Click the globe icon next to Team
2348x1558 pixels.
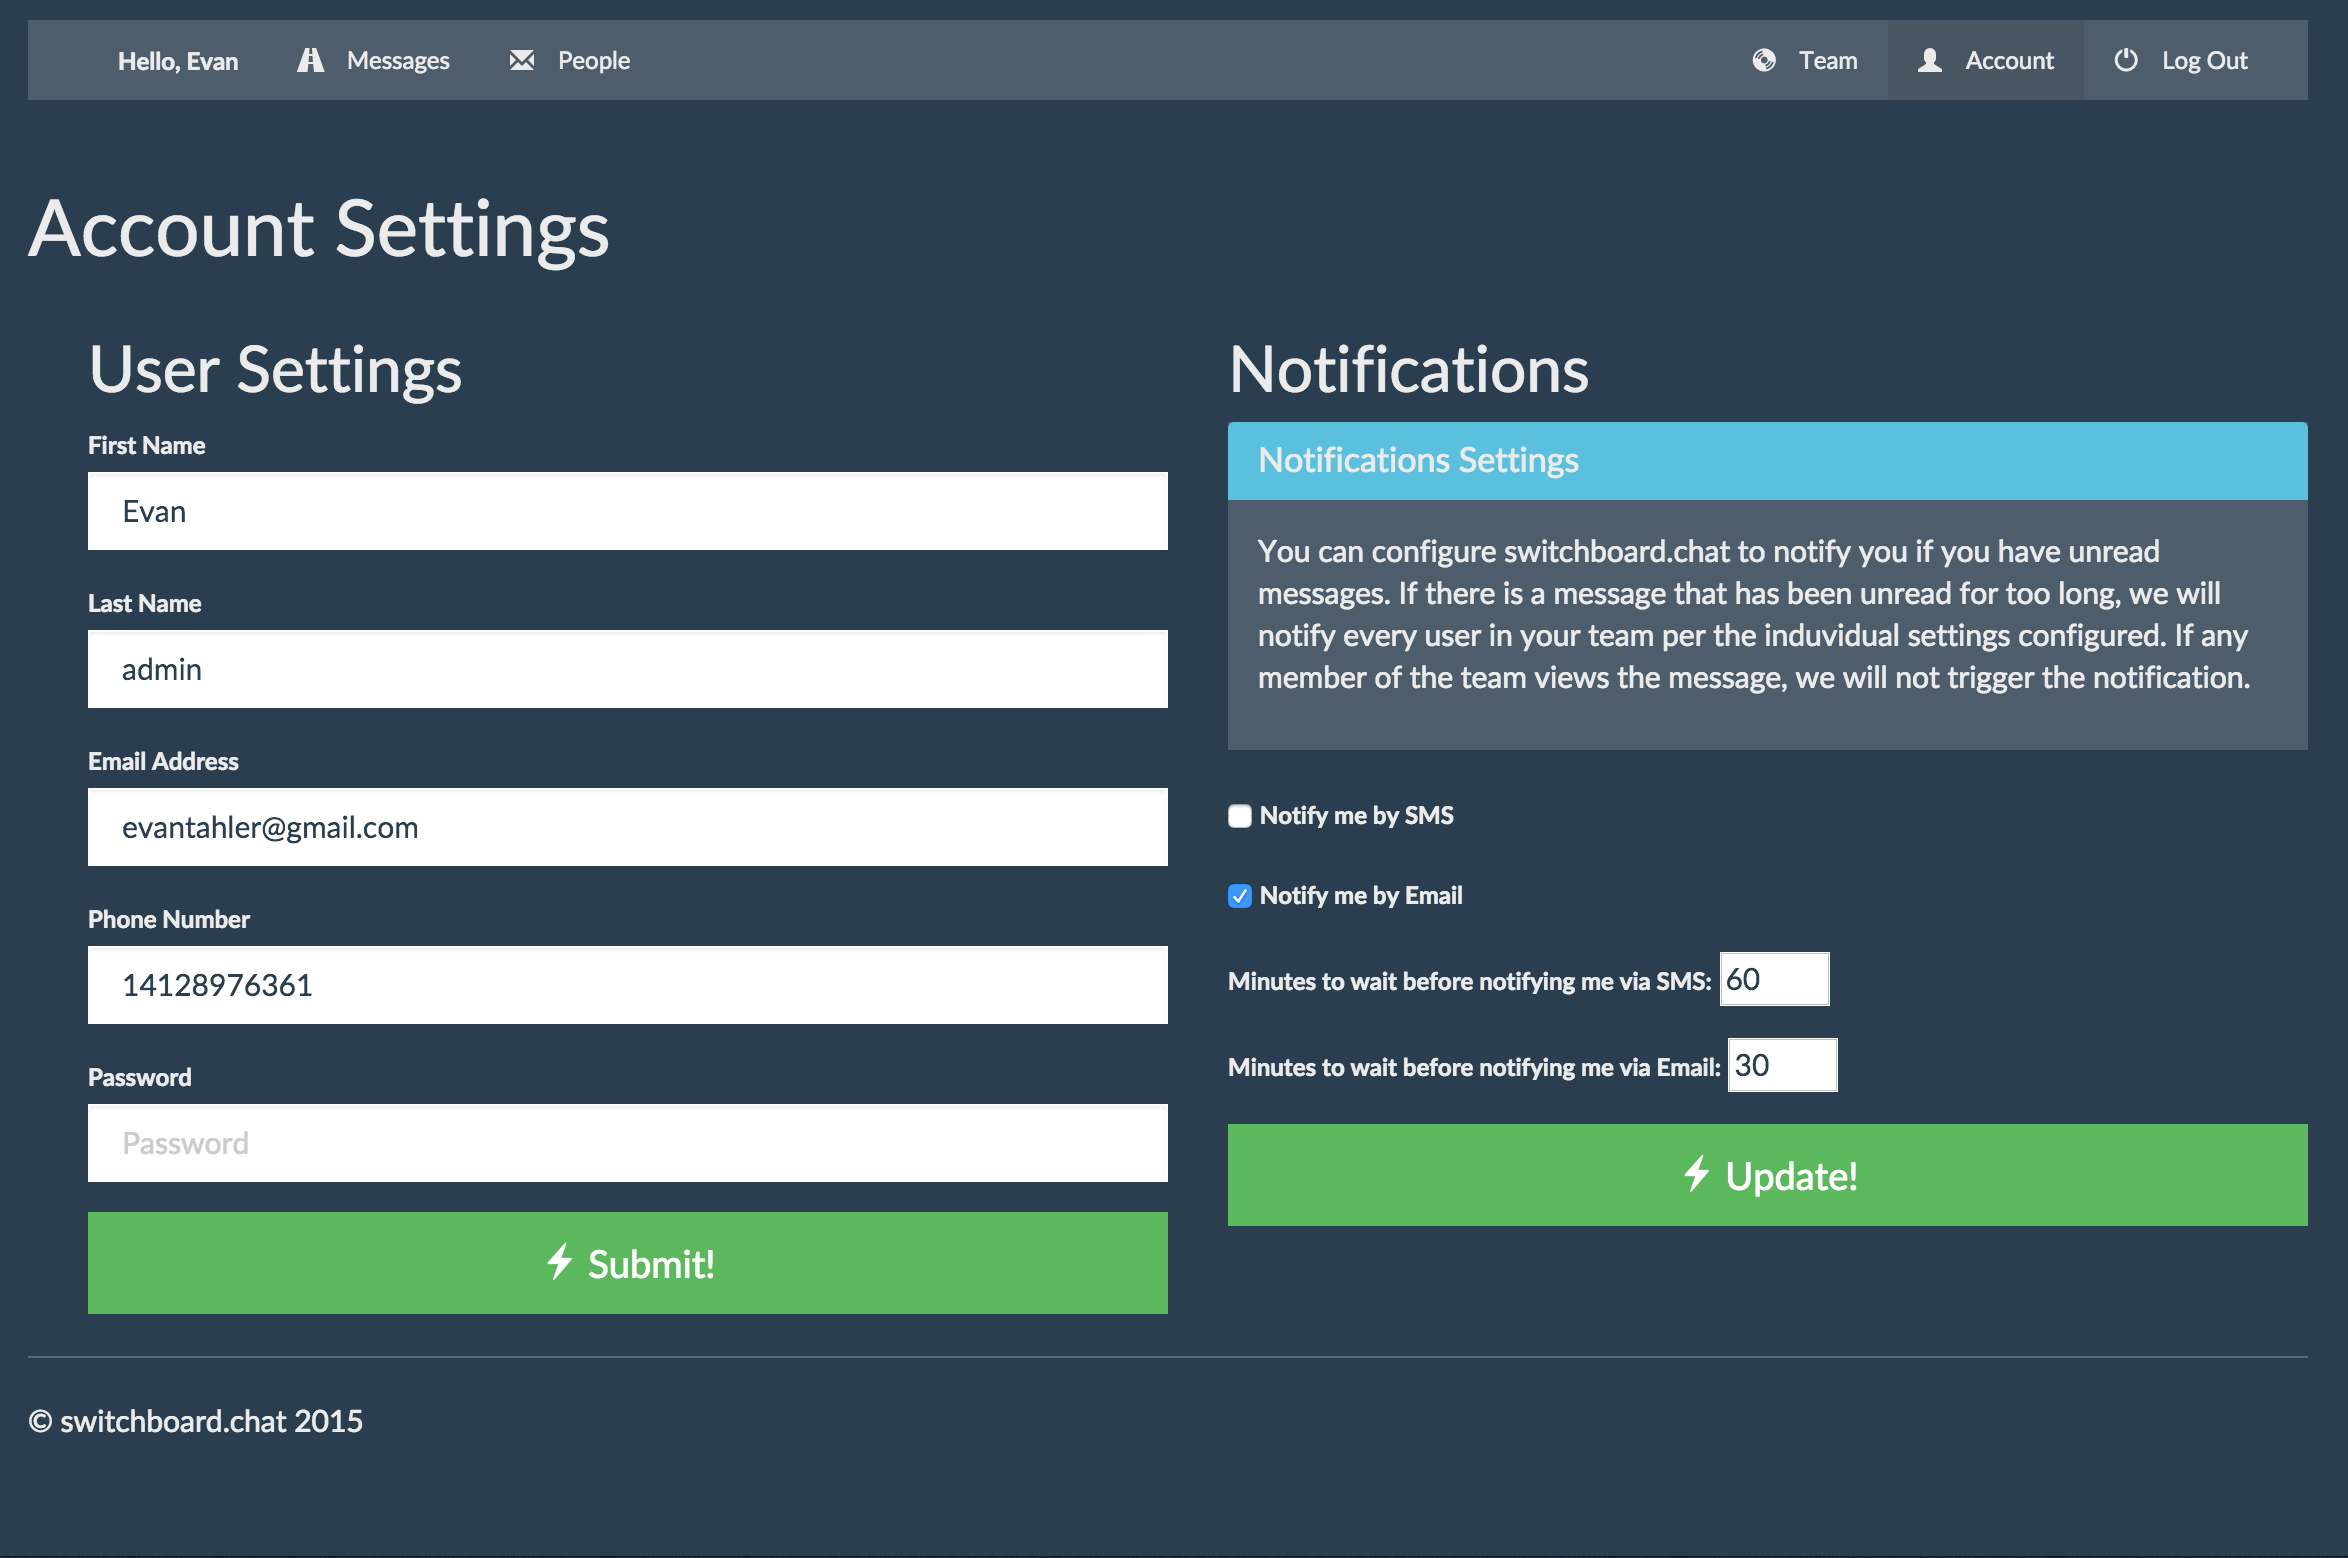tap(1763, 59)
